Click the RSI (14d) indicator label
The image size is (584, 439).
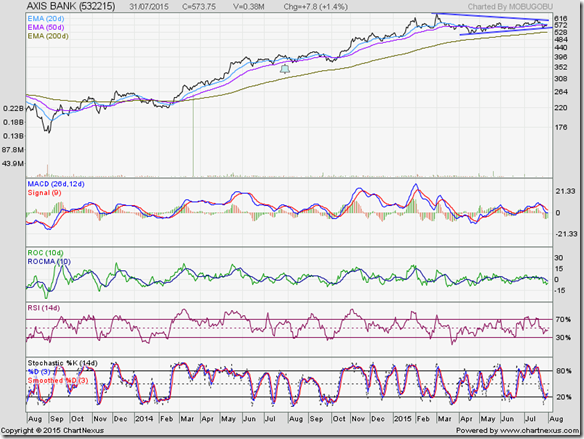point(44,308)
